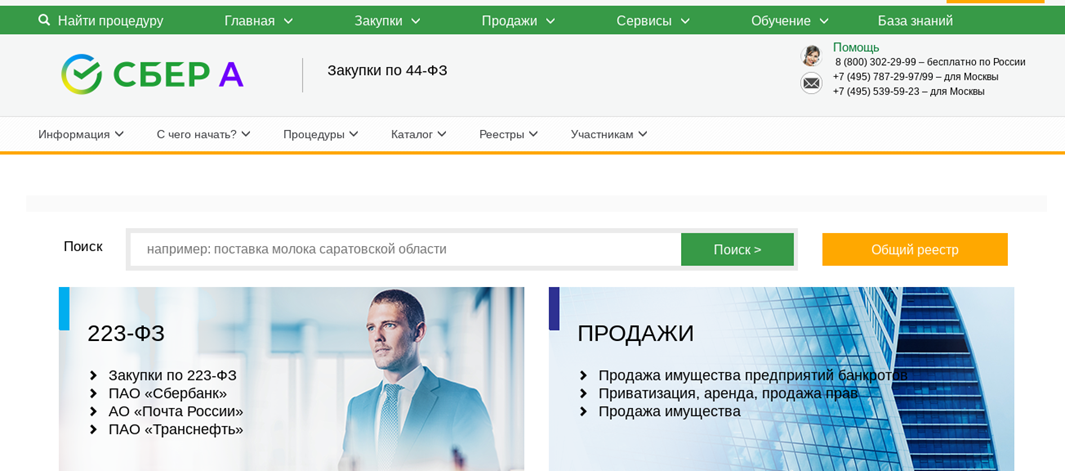Click the СБЕР А logo
This screenshot has width=1065, height=471.
pos(152,74)
